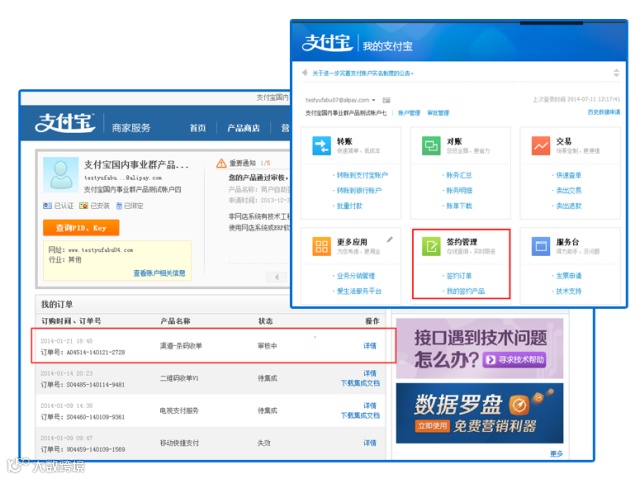The image size is (640, 479).
Task: Open 转账到银行账户 link
Action: (359, 191)
